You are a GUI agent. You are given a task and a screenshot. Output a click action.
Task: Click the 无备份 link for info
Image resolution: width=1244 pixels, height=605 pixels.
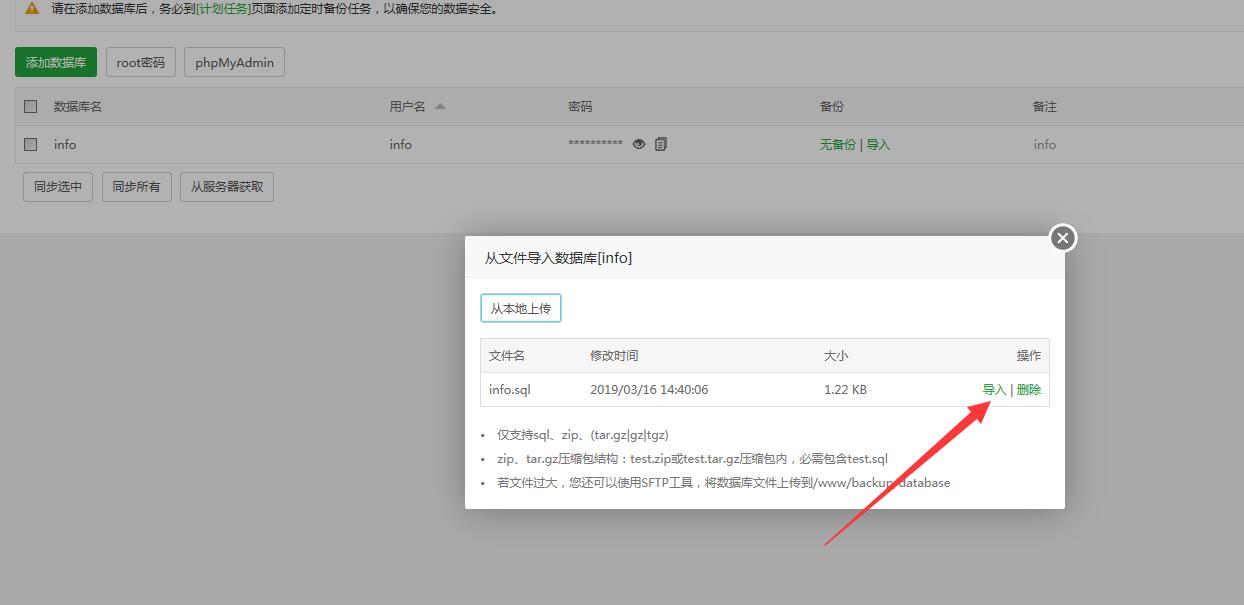click(837, 144)
